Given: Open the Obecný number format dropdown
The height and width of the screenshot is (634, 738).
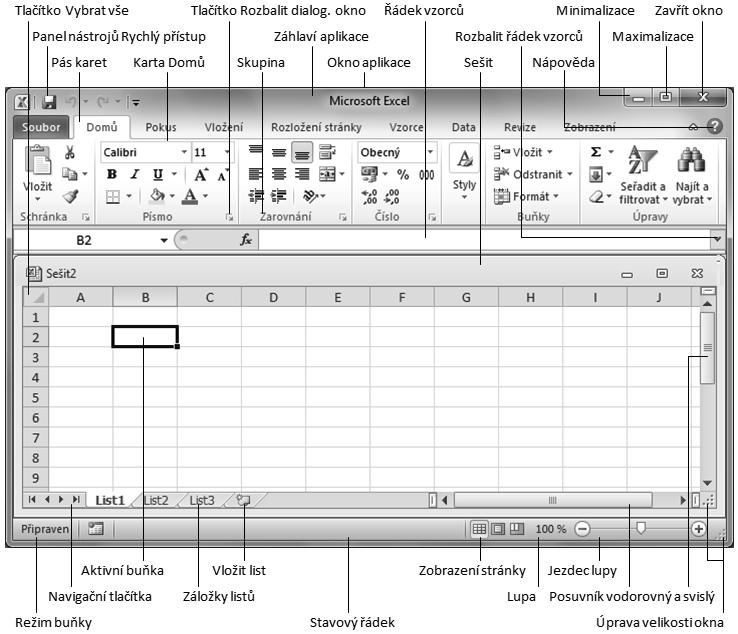Looking at the screenshot, I should click(x=430, y=152).
